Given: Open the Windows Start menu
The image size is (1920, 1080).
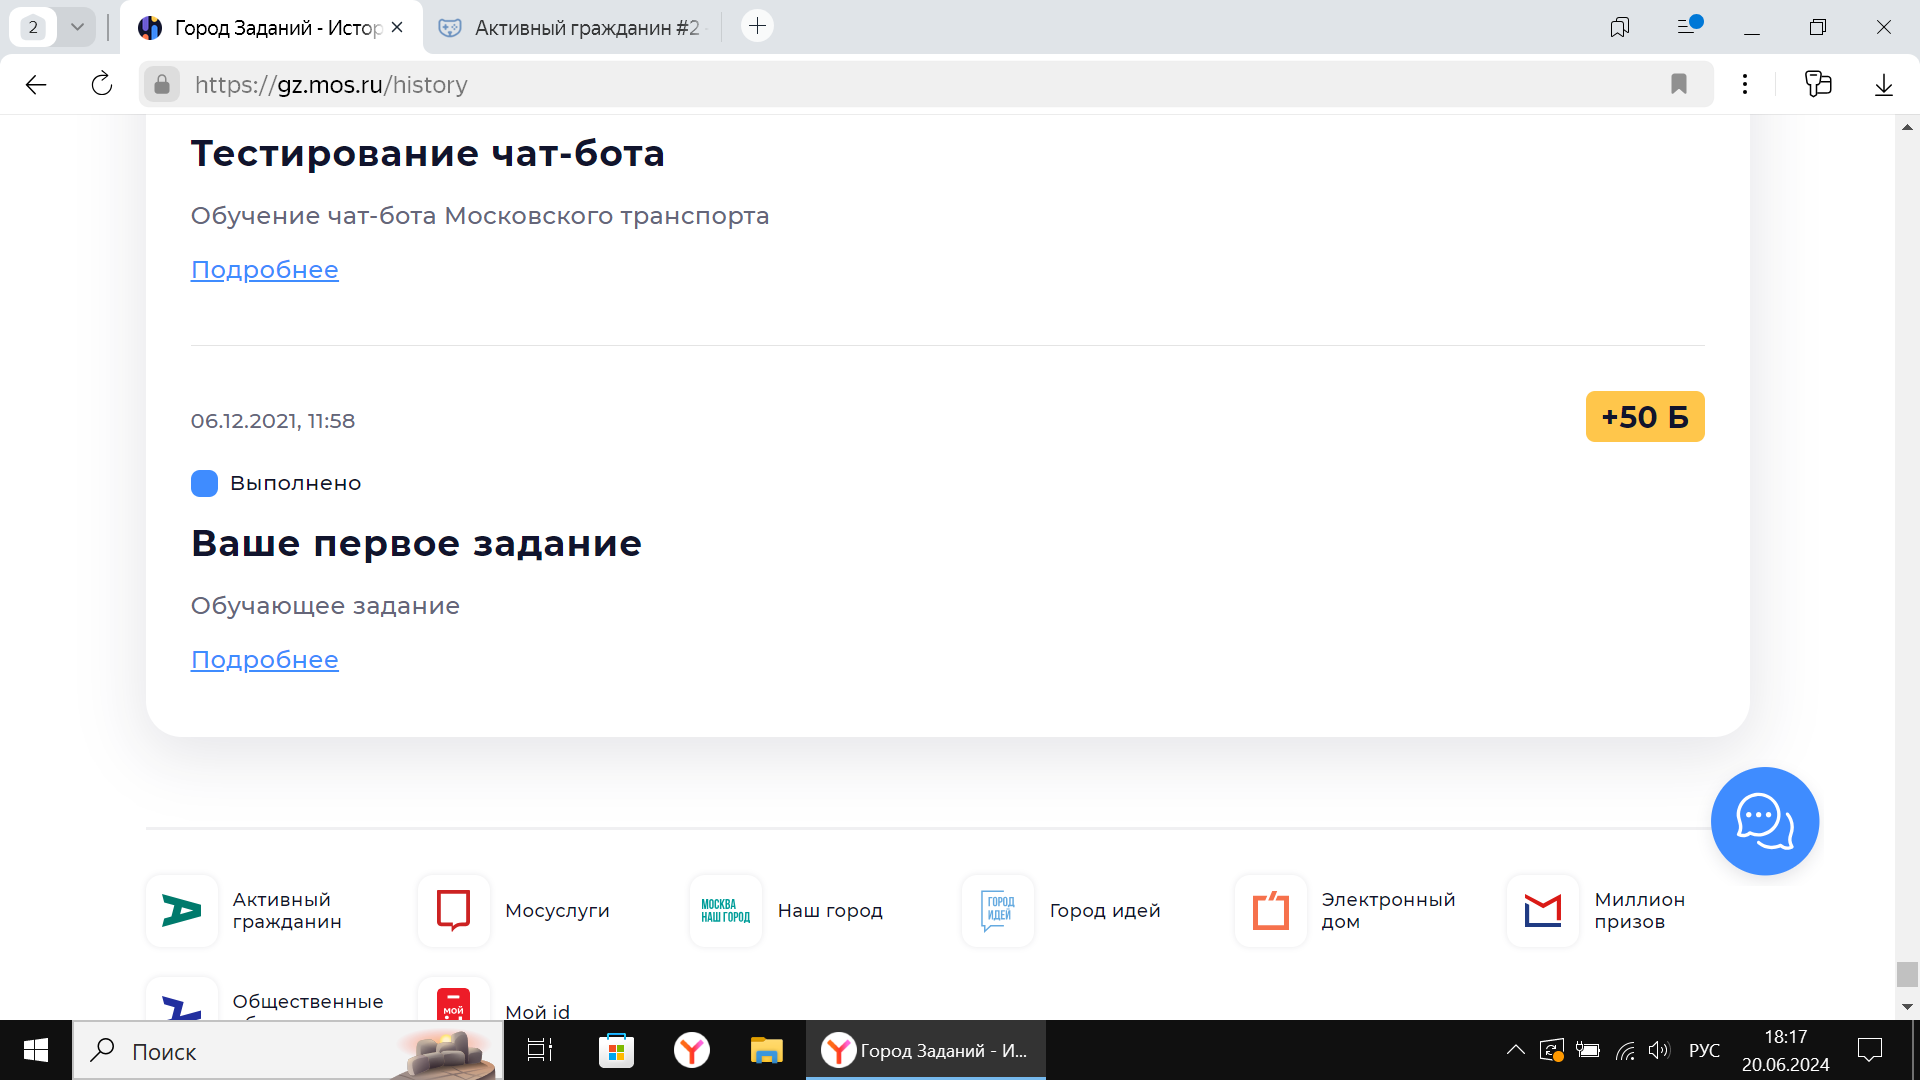Looking at the screenshot, I should click(36, 1050).
